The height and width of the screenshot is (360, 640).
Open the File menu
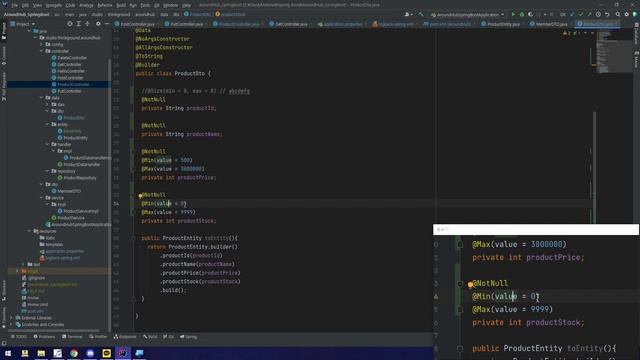click(x=15, y=5)
